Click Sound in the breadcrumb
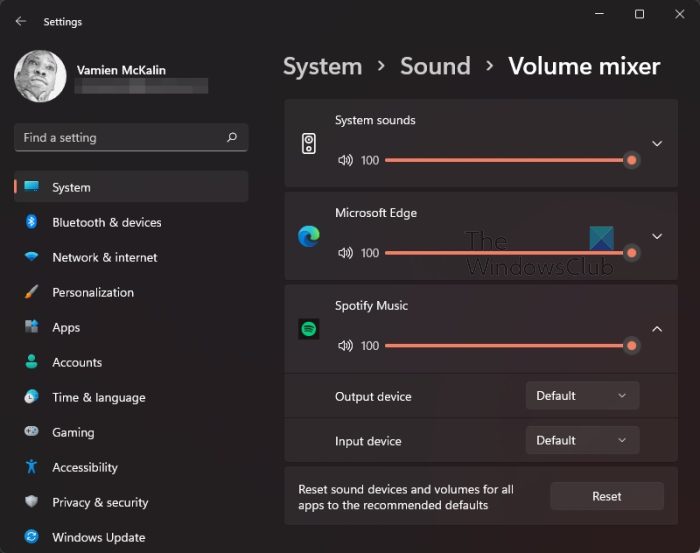 [435, 67]
